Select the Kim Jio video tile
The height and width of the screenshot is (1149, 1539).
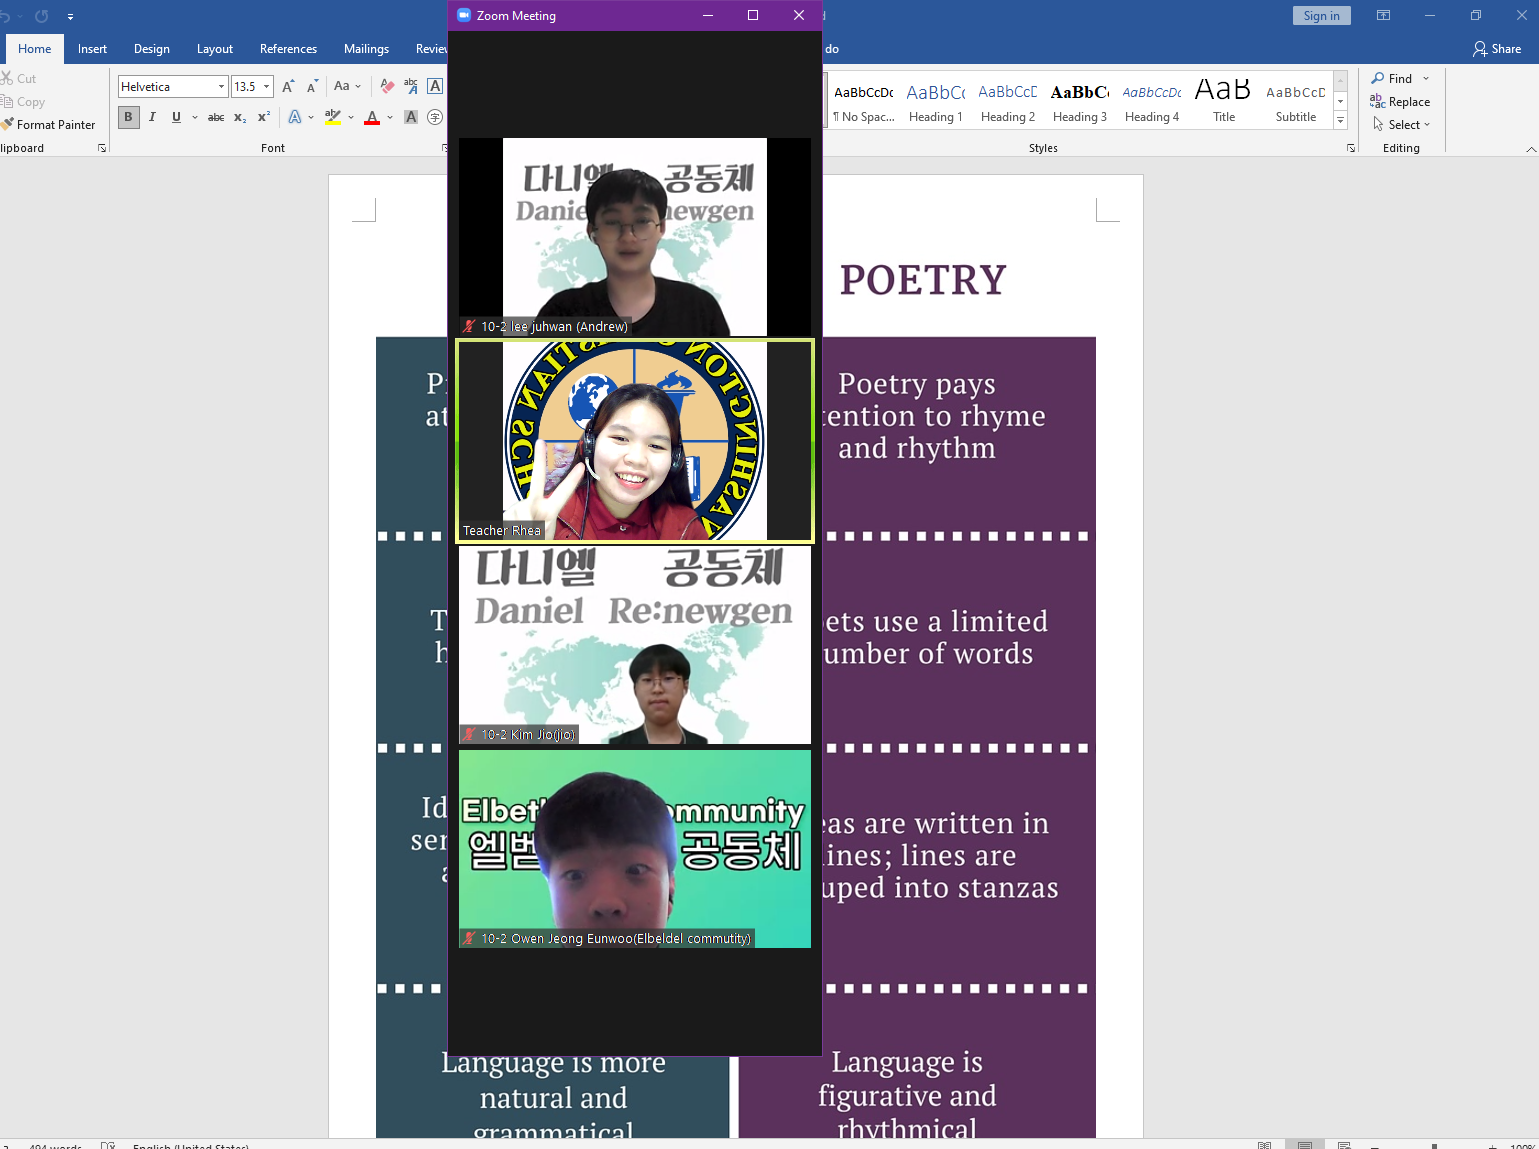(635, 645)
